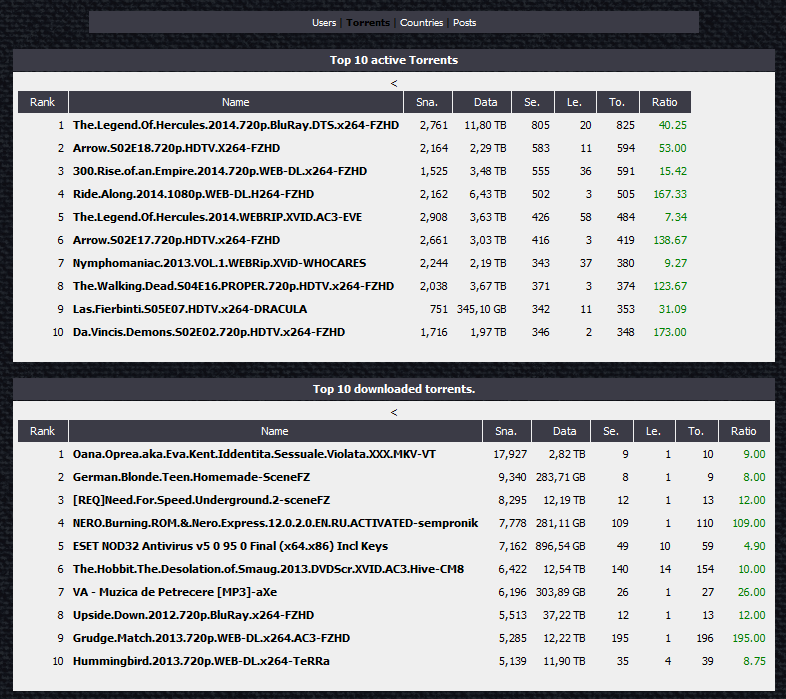Switch to the Countries tab
The image size is (786, 699).
point(421,23)
